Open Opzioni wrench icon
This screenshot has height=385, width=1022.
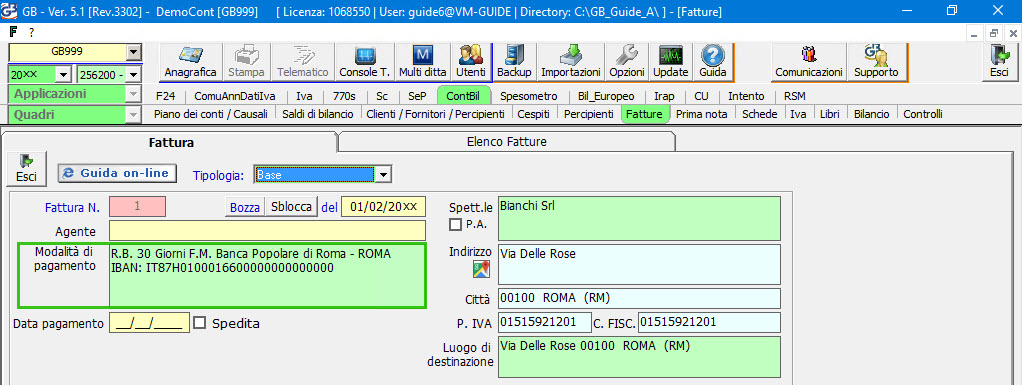pos(626,63)
